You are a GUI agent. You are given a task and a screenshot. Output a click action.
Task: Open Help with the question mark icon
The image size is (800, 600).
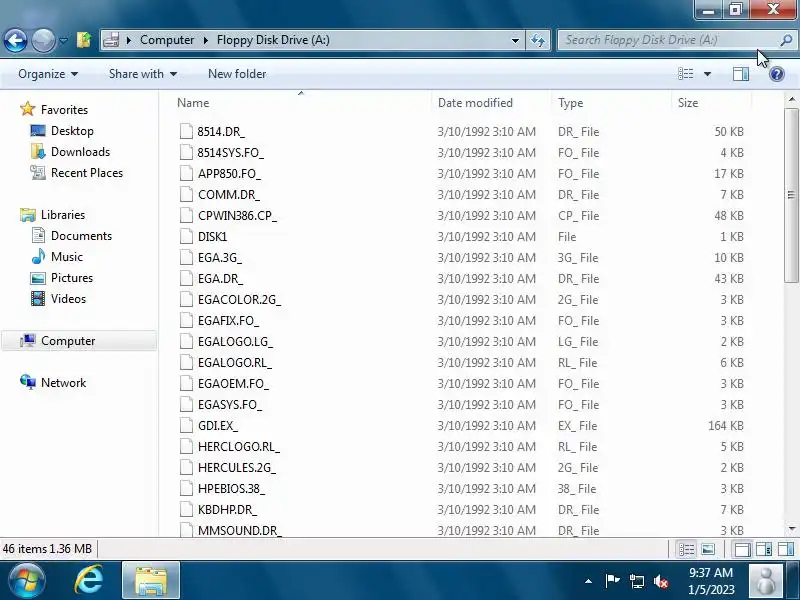(x=777, y=74)
